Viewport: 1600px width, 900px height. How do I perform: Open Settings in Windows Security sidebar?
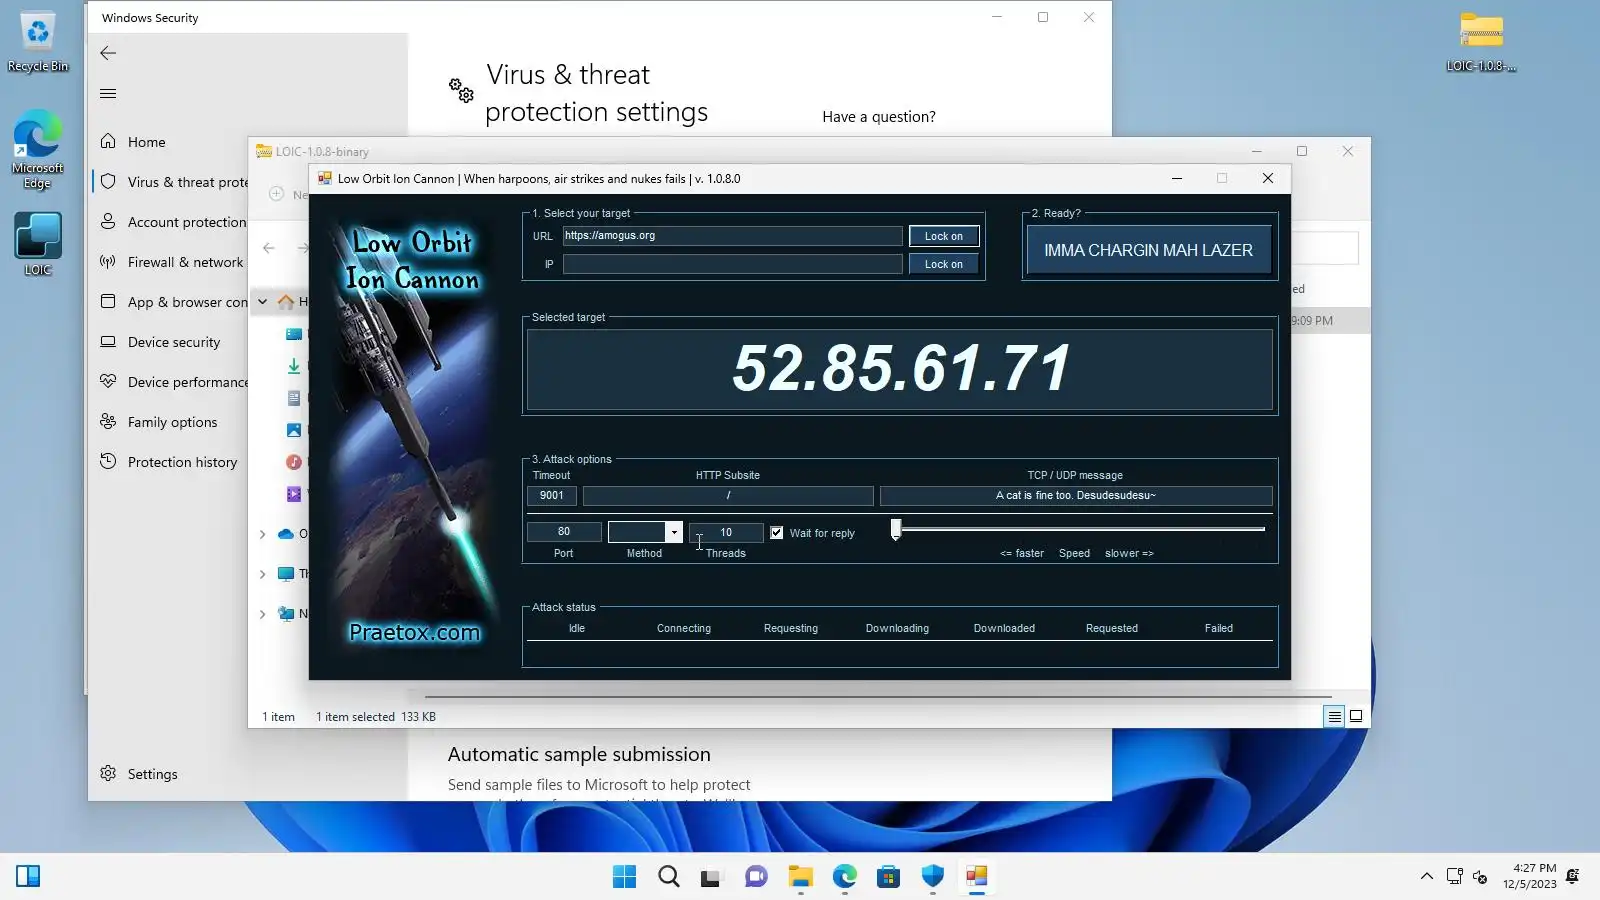pos(140,774)
